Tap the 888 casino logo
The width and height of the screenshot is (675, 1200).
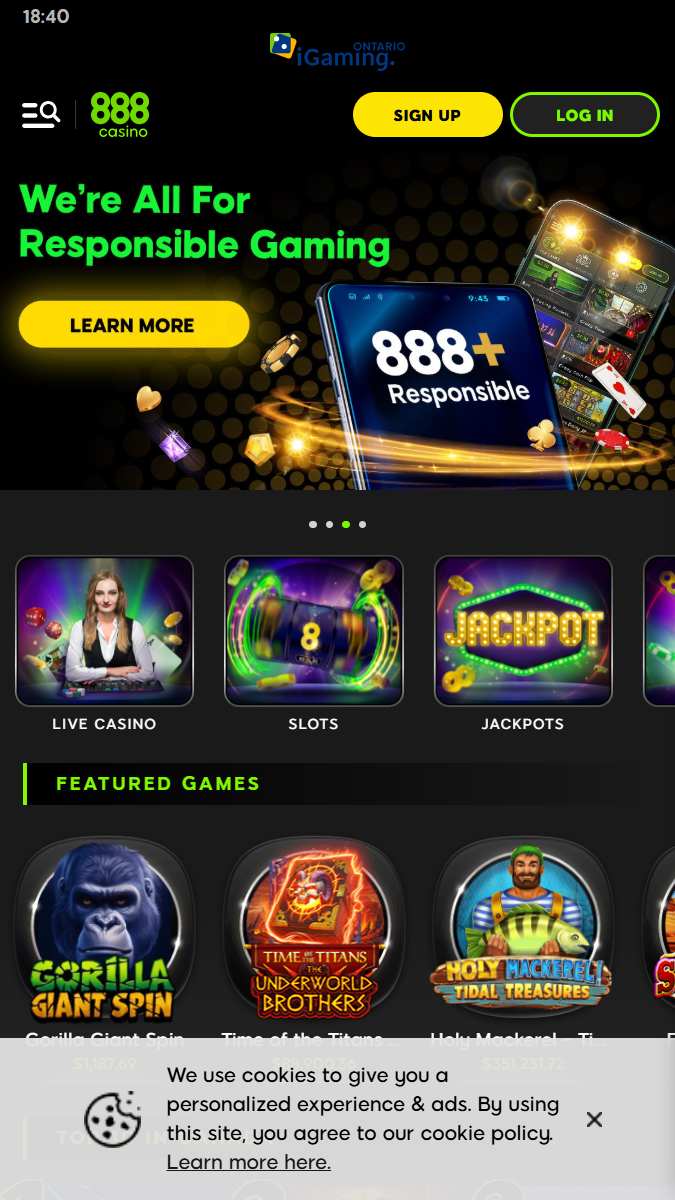[120, 115]
